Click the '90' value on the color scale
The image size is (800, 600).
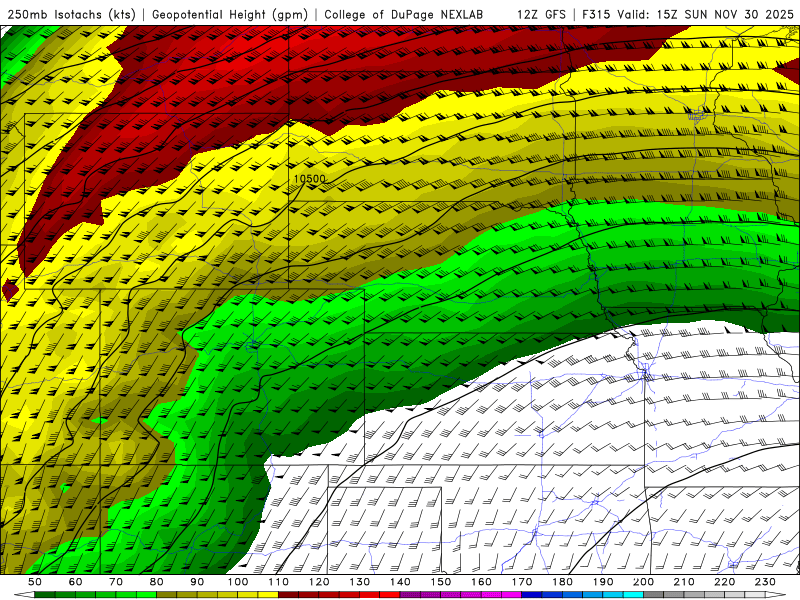pos(197,582)
